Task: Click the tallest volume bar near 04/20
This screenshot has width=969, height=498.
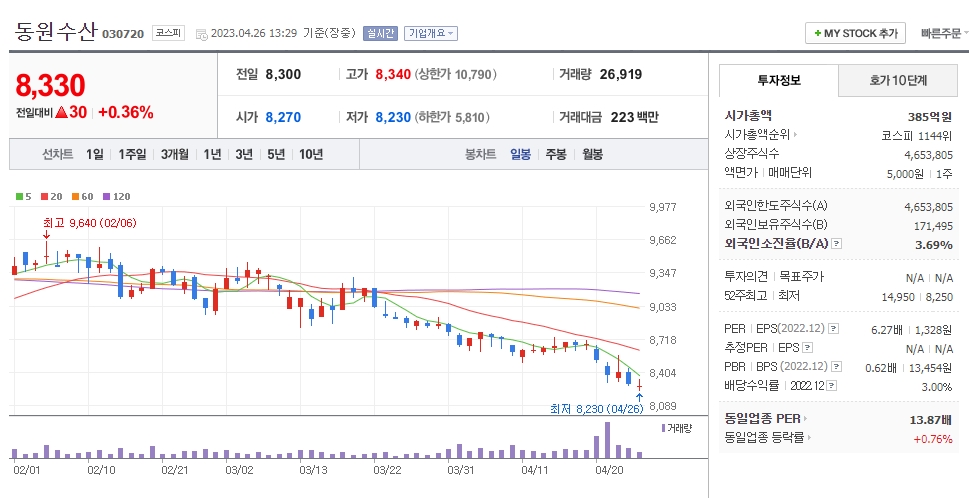Action: tap(607, 440)
